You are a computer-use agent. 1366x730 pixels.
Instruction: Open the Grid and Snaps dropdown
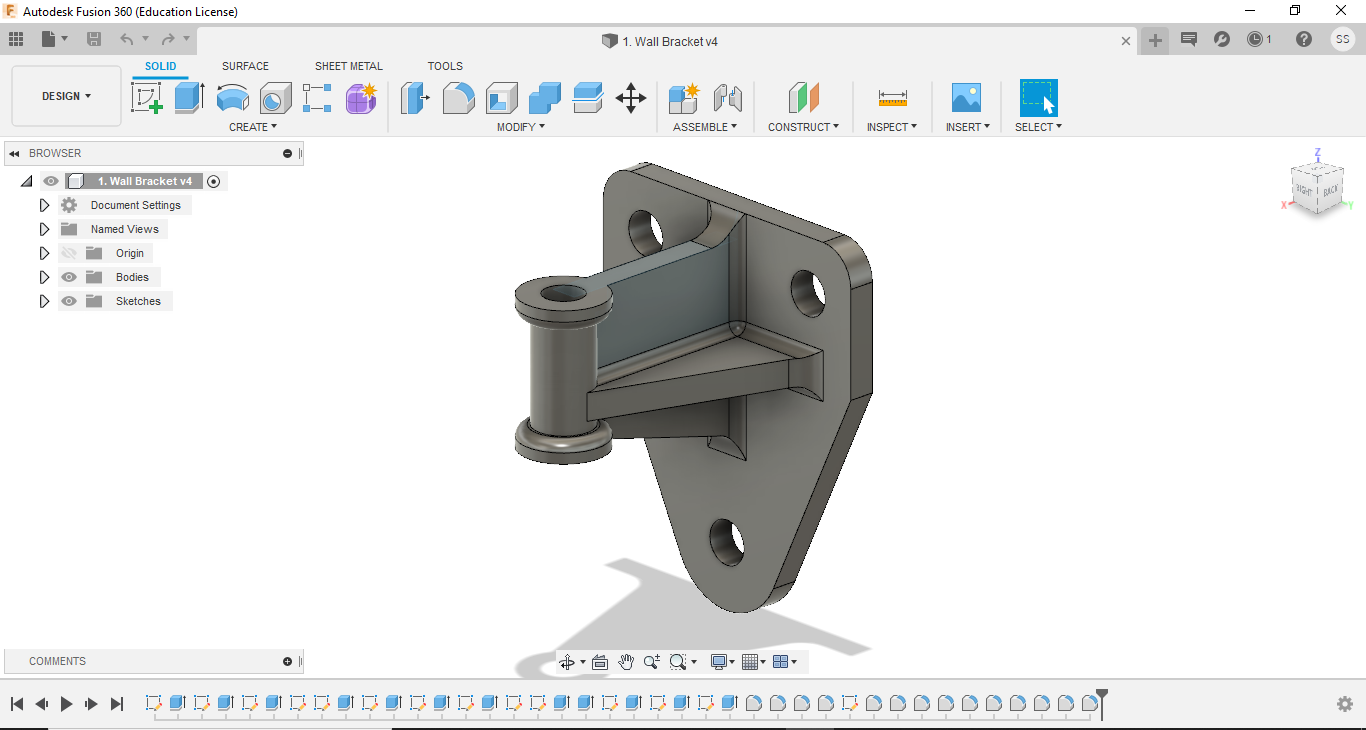point(754,662)
